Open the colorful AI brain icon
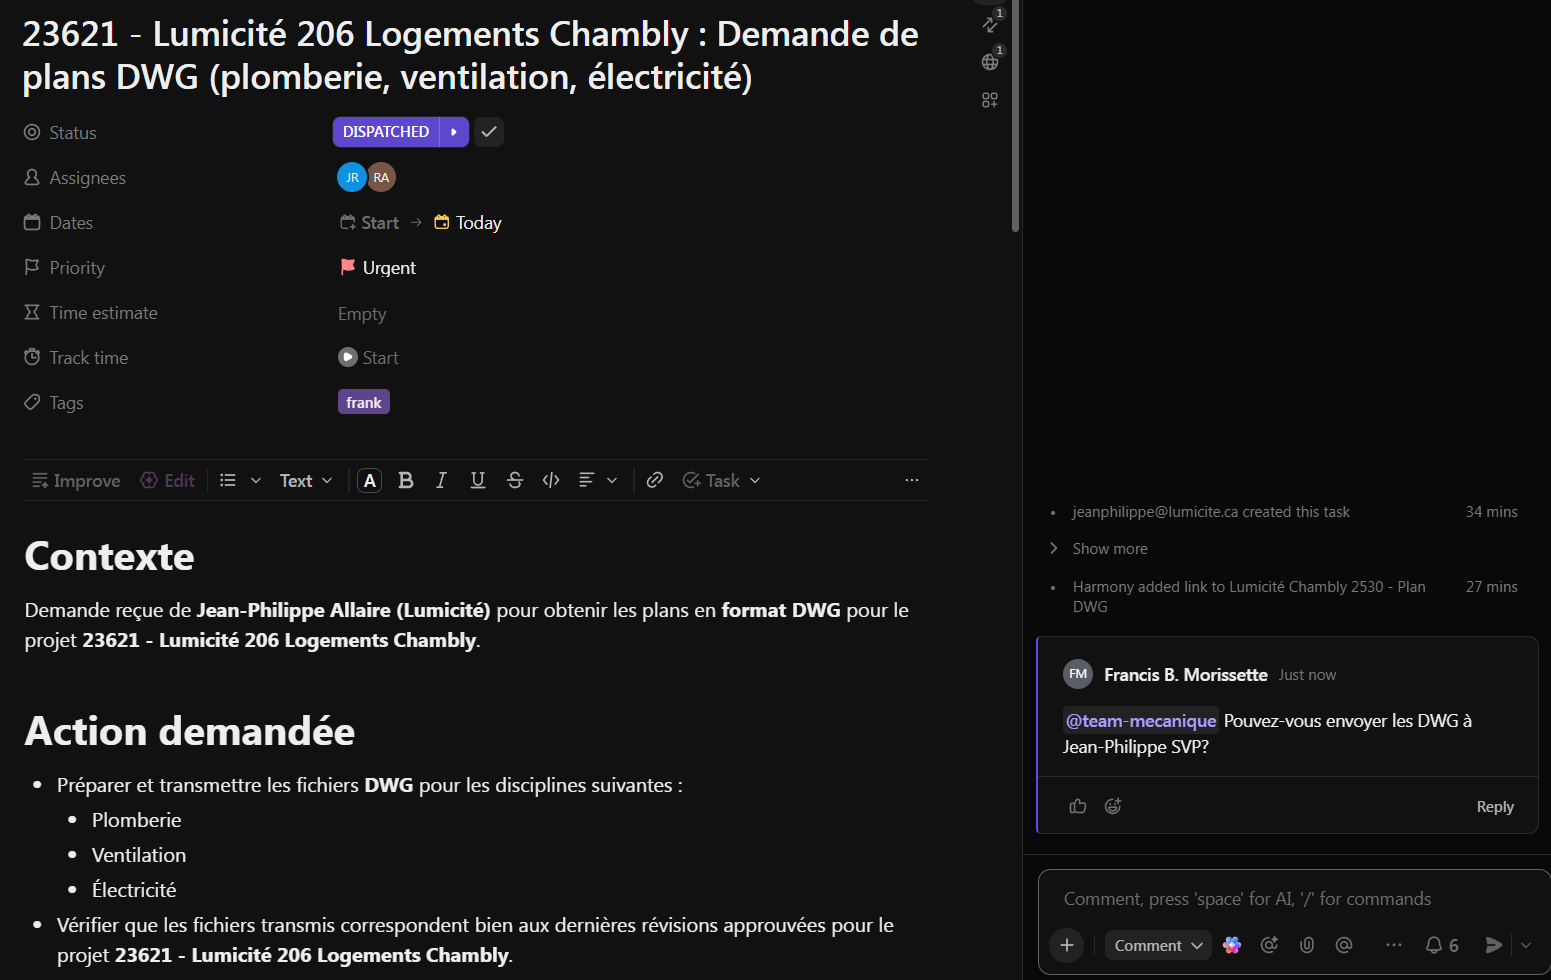The image size is (1551, 980). tap(1232, 945)
